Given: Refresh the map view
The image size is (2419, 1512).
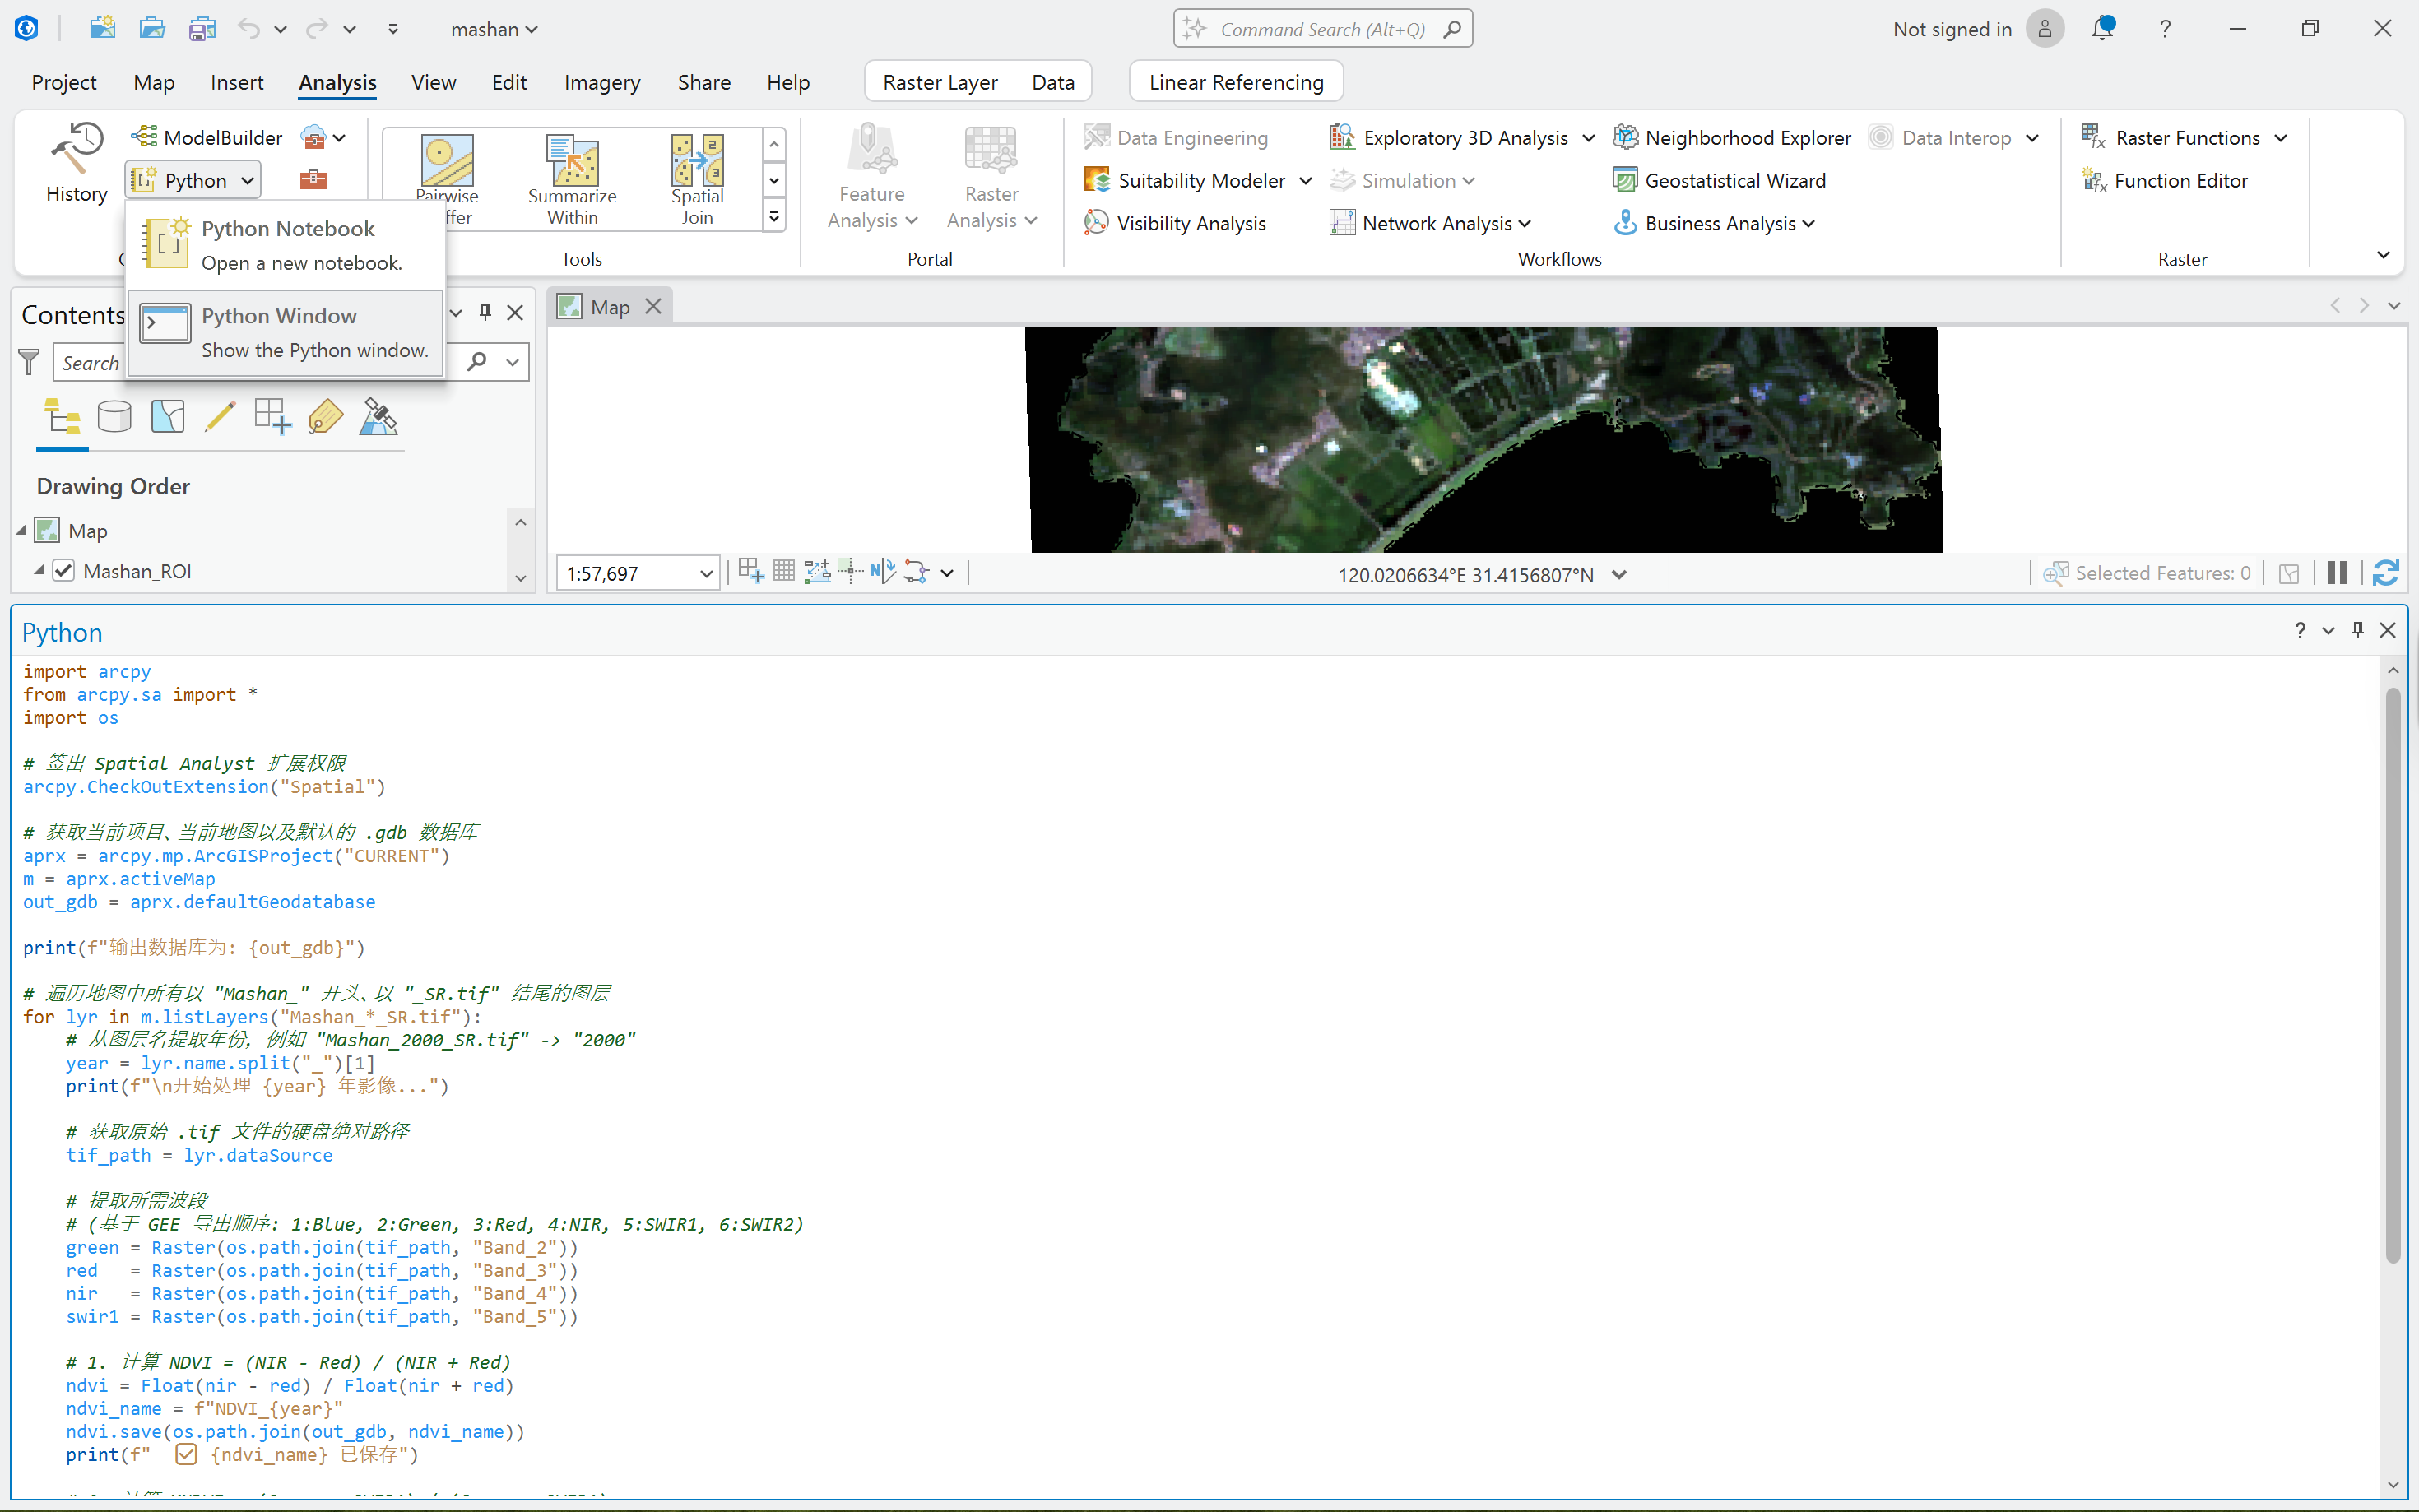Looking at the screenshot, I should click(2386, 573).
